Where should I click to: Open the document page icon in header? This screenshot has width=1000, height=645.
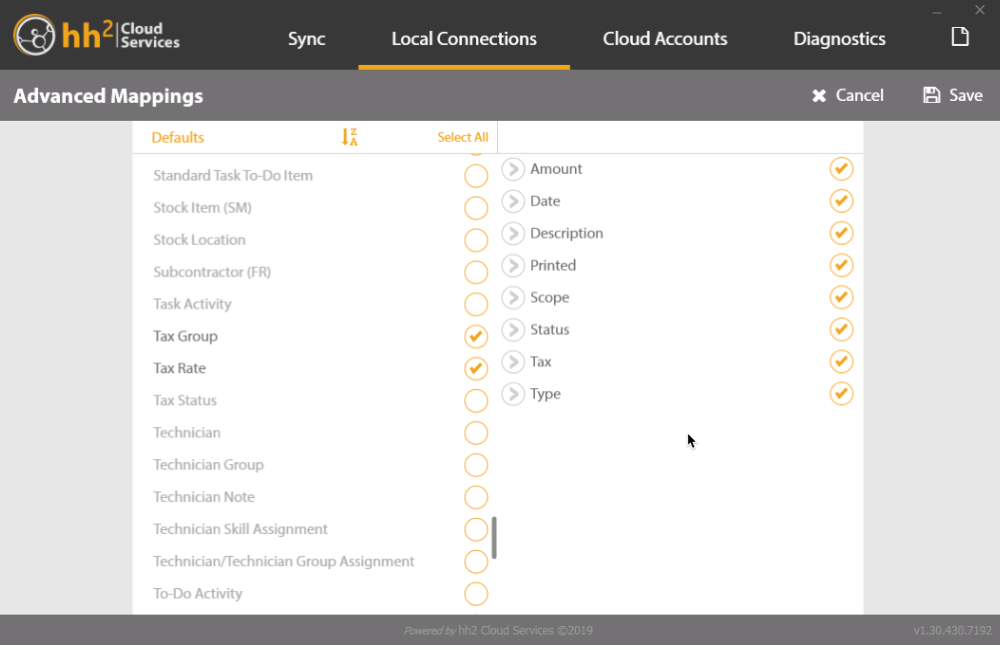(960, 36)
